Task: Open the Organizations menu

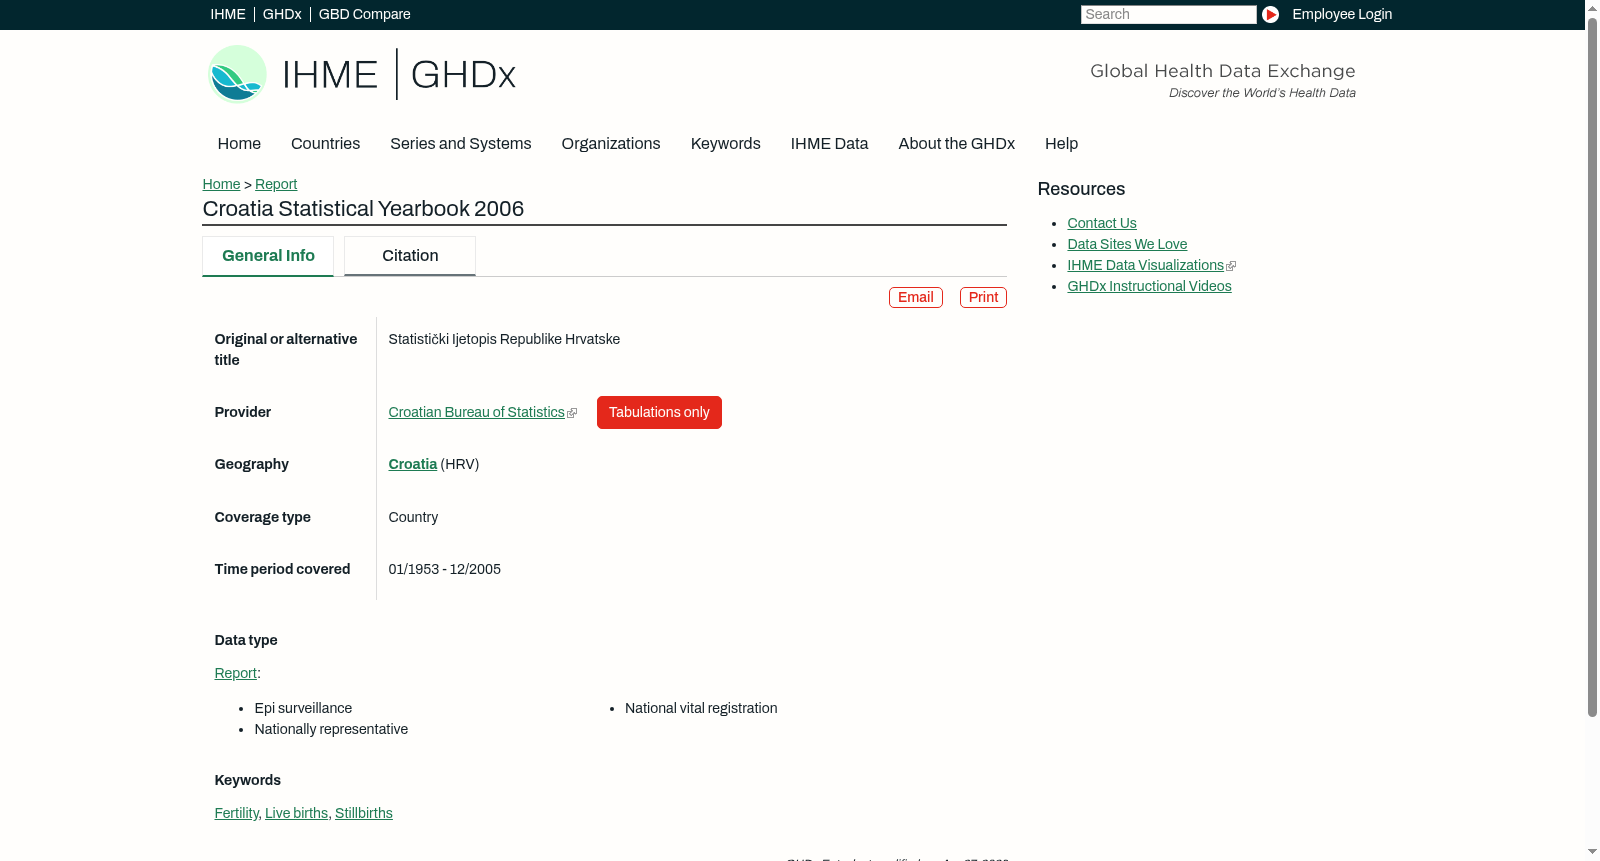Action: (x=611, y=143)
